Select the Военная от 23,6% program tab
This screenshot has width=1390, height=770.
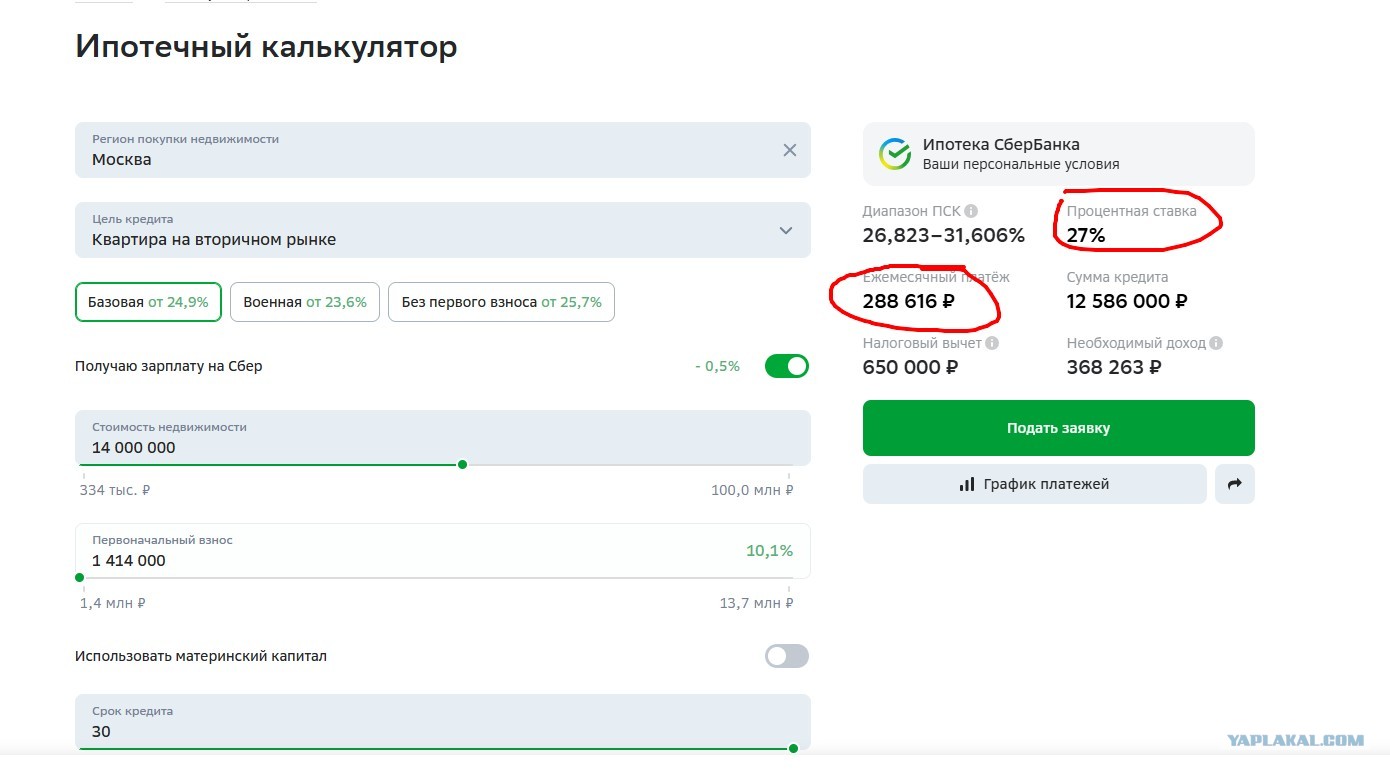tap(305, 302)
